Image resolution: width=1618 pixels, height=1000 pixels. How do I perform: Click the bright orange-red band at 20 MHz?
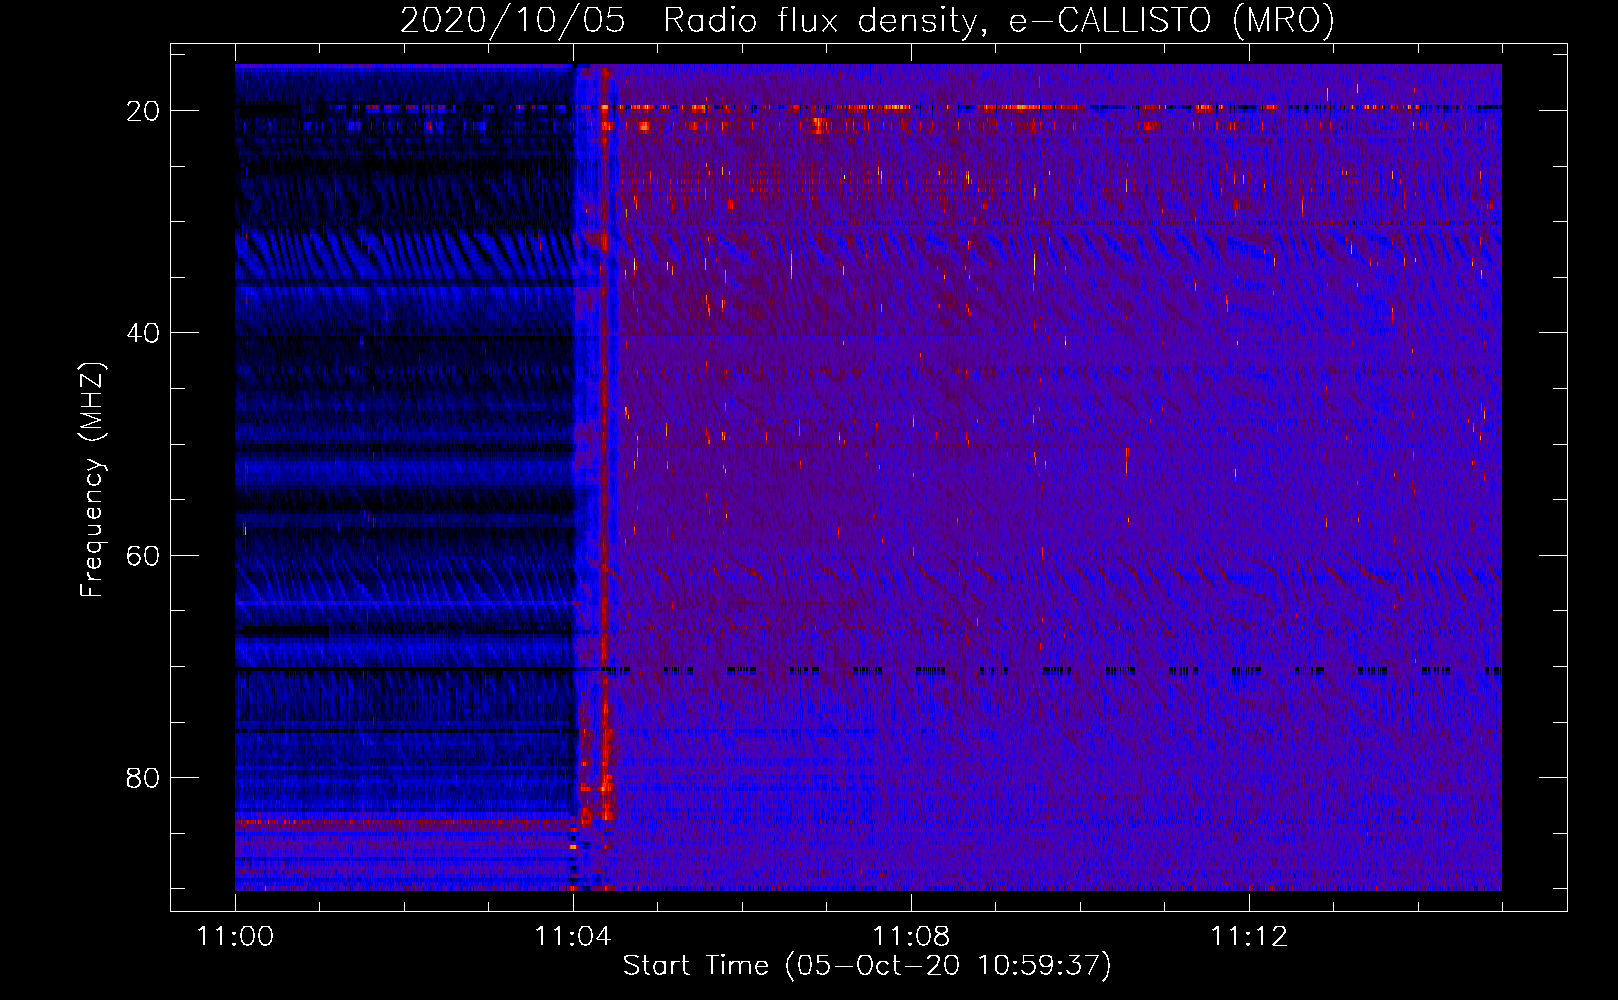click(x=868, y=107)
